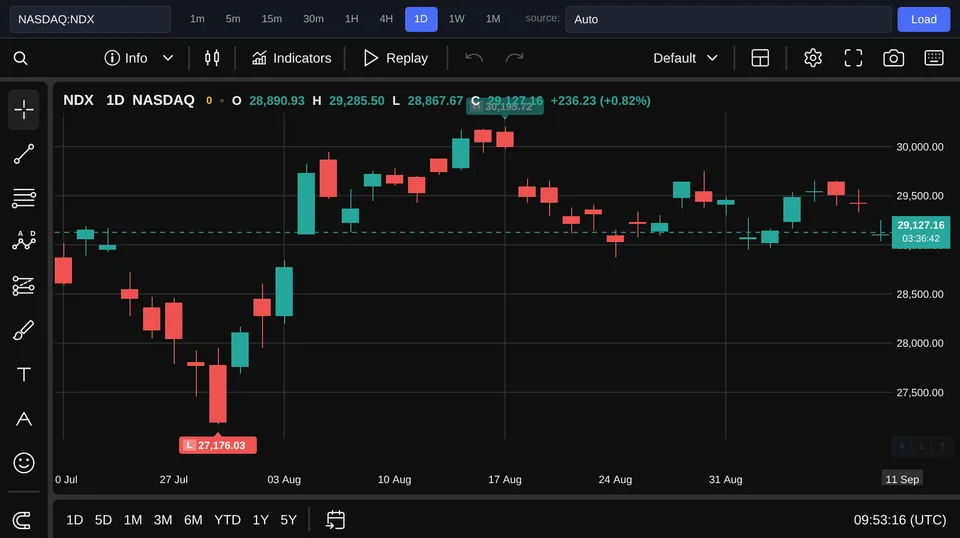Click the +236.23 (+0.82%) change value
Screen dimensions: 960x538
(601, 100)
